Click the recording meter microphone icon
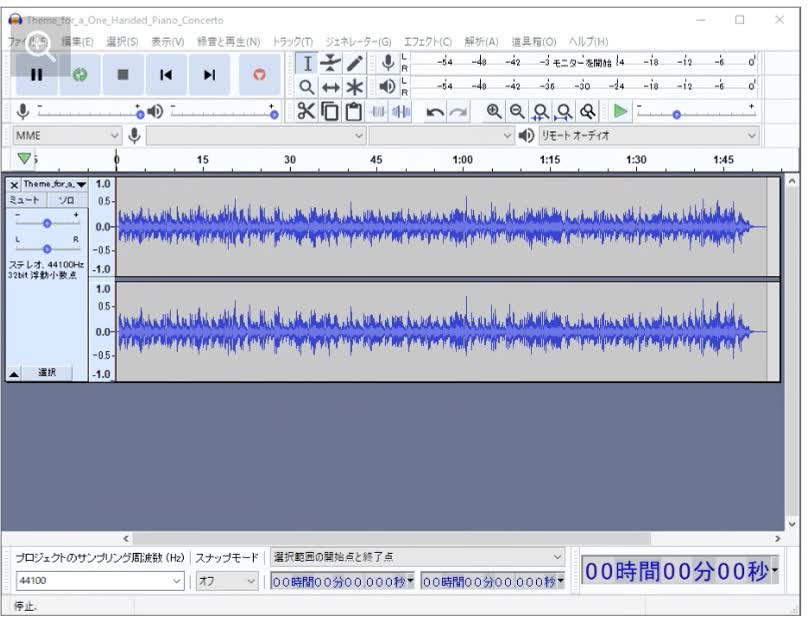Image resolution: width=808 pixels, height=621 pixels. pos(388,63)
